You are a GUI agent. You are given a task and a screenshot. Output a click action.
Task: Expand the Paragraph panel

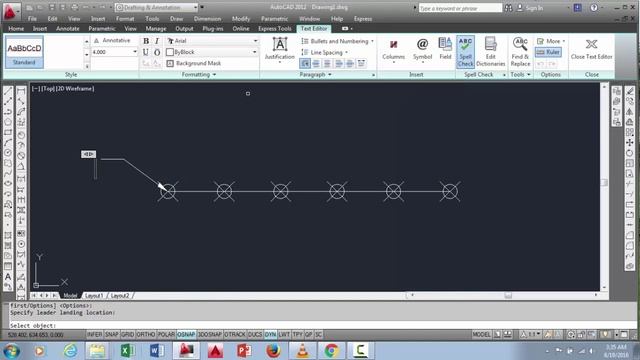pyautogui.click(x=316, y=75)
